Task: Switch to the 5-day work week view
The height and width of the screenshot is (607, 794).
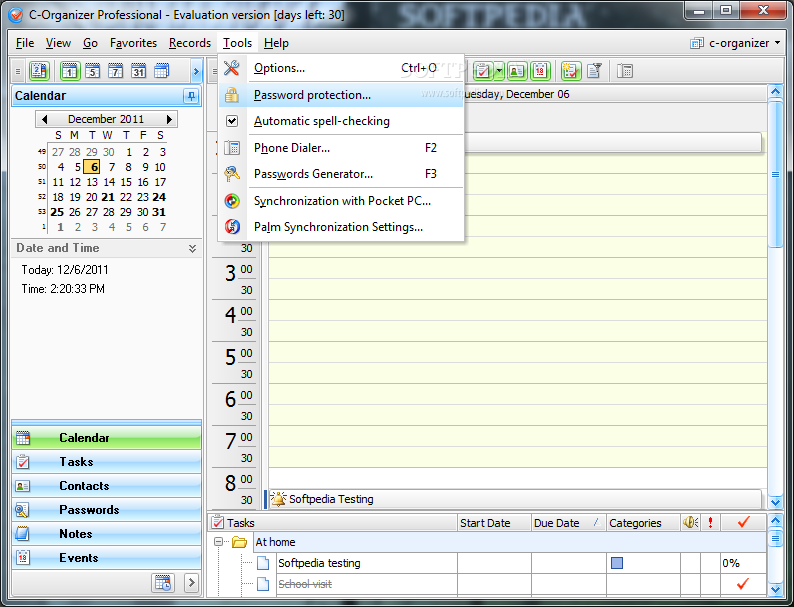Action: tap(93, 71)
